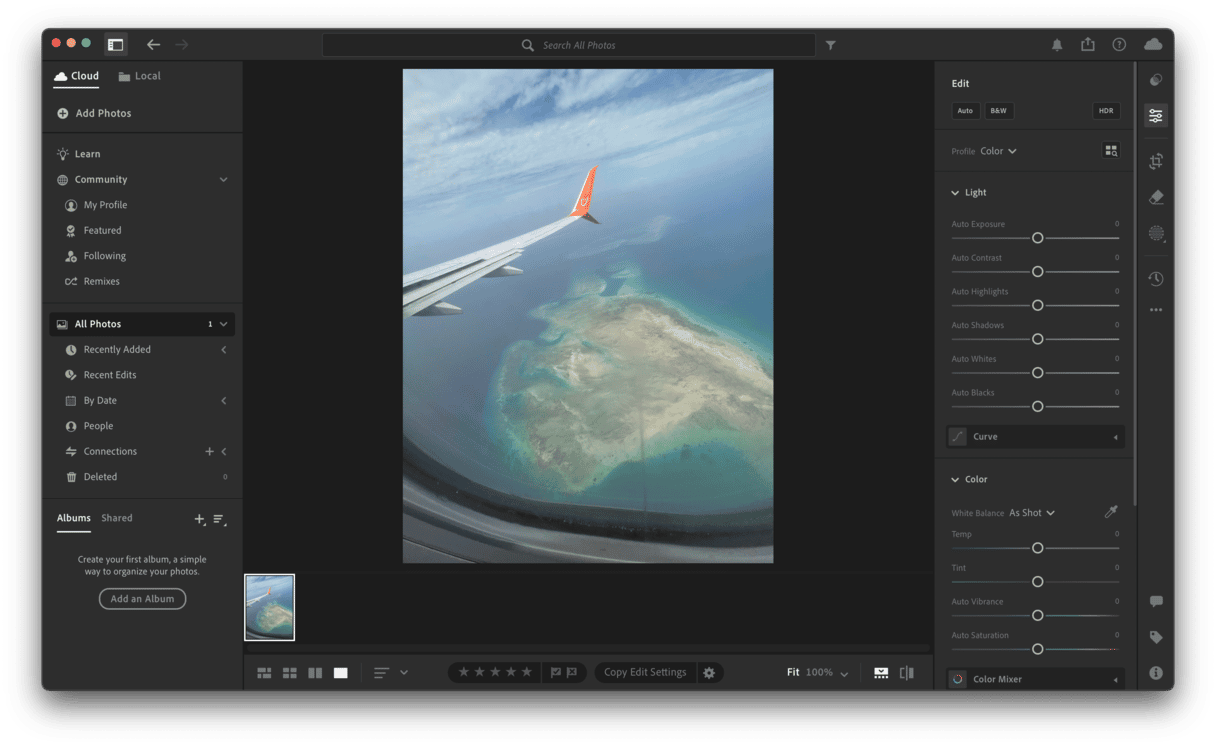Open the Profile Color dropdown
This screenshot has width=1216, height=746.
[998, 151]
